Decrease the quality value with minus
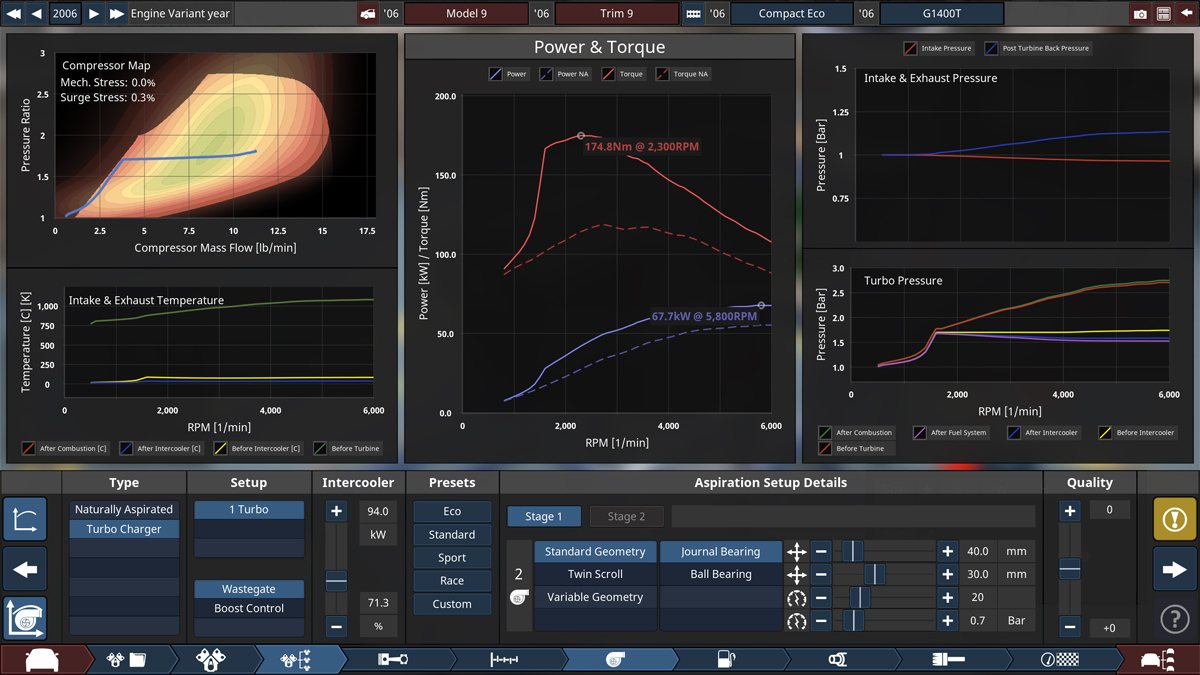Screen dimensions: 1200x675 pyautogui.click(x=1070, y=627)
